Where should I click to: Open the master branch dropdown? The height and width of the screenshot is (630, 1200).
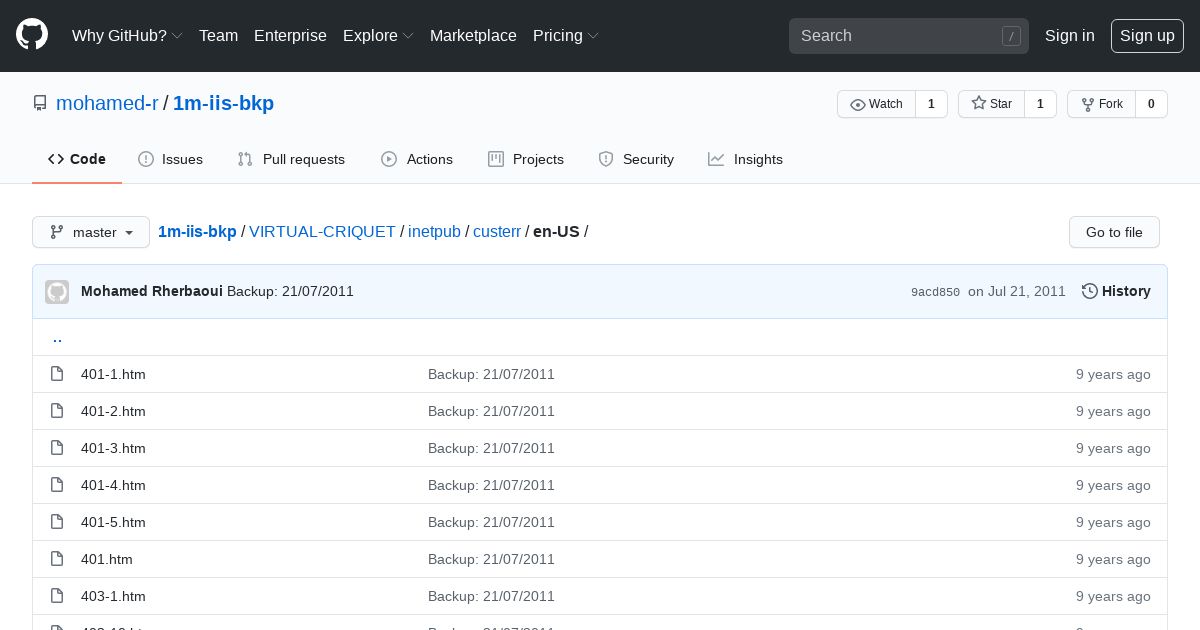click(91, 232)
